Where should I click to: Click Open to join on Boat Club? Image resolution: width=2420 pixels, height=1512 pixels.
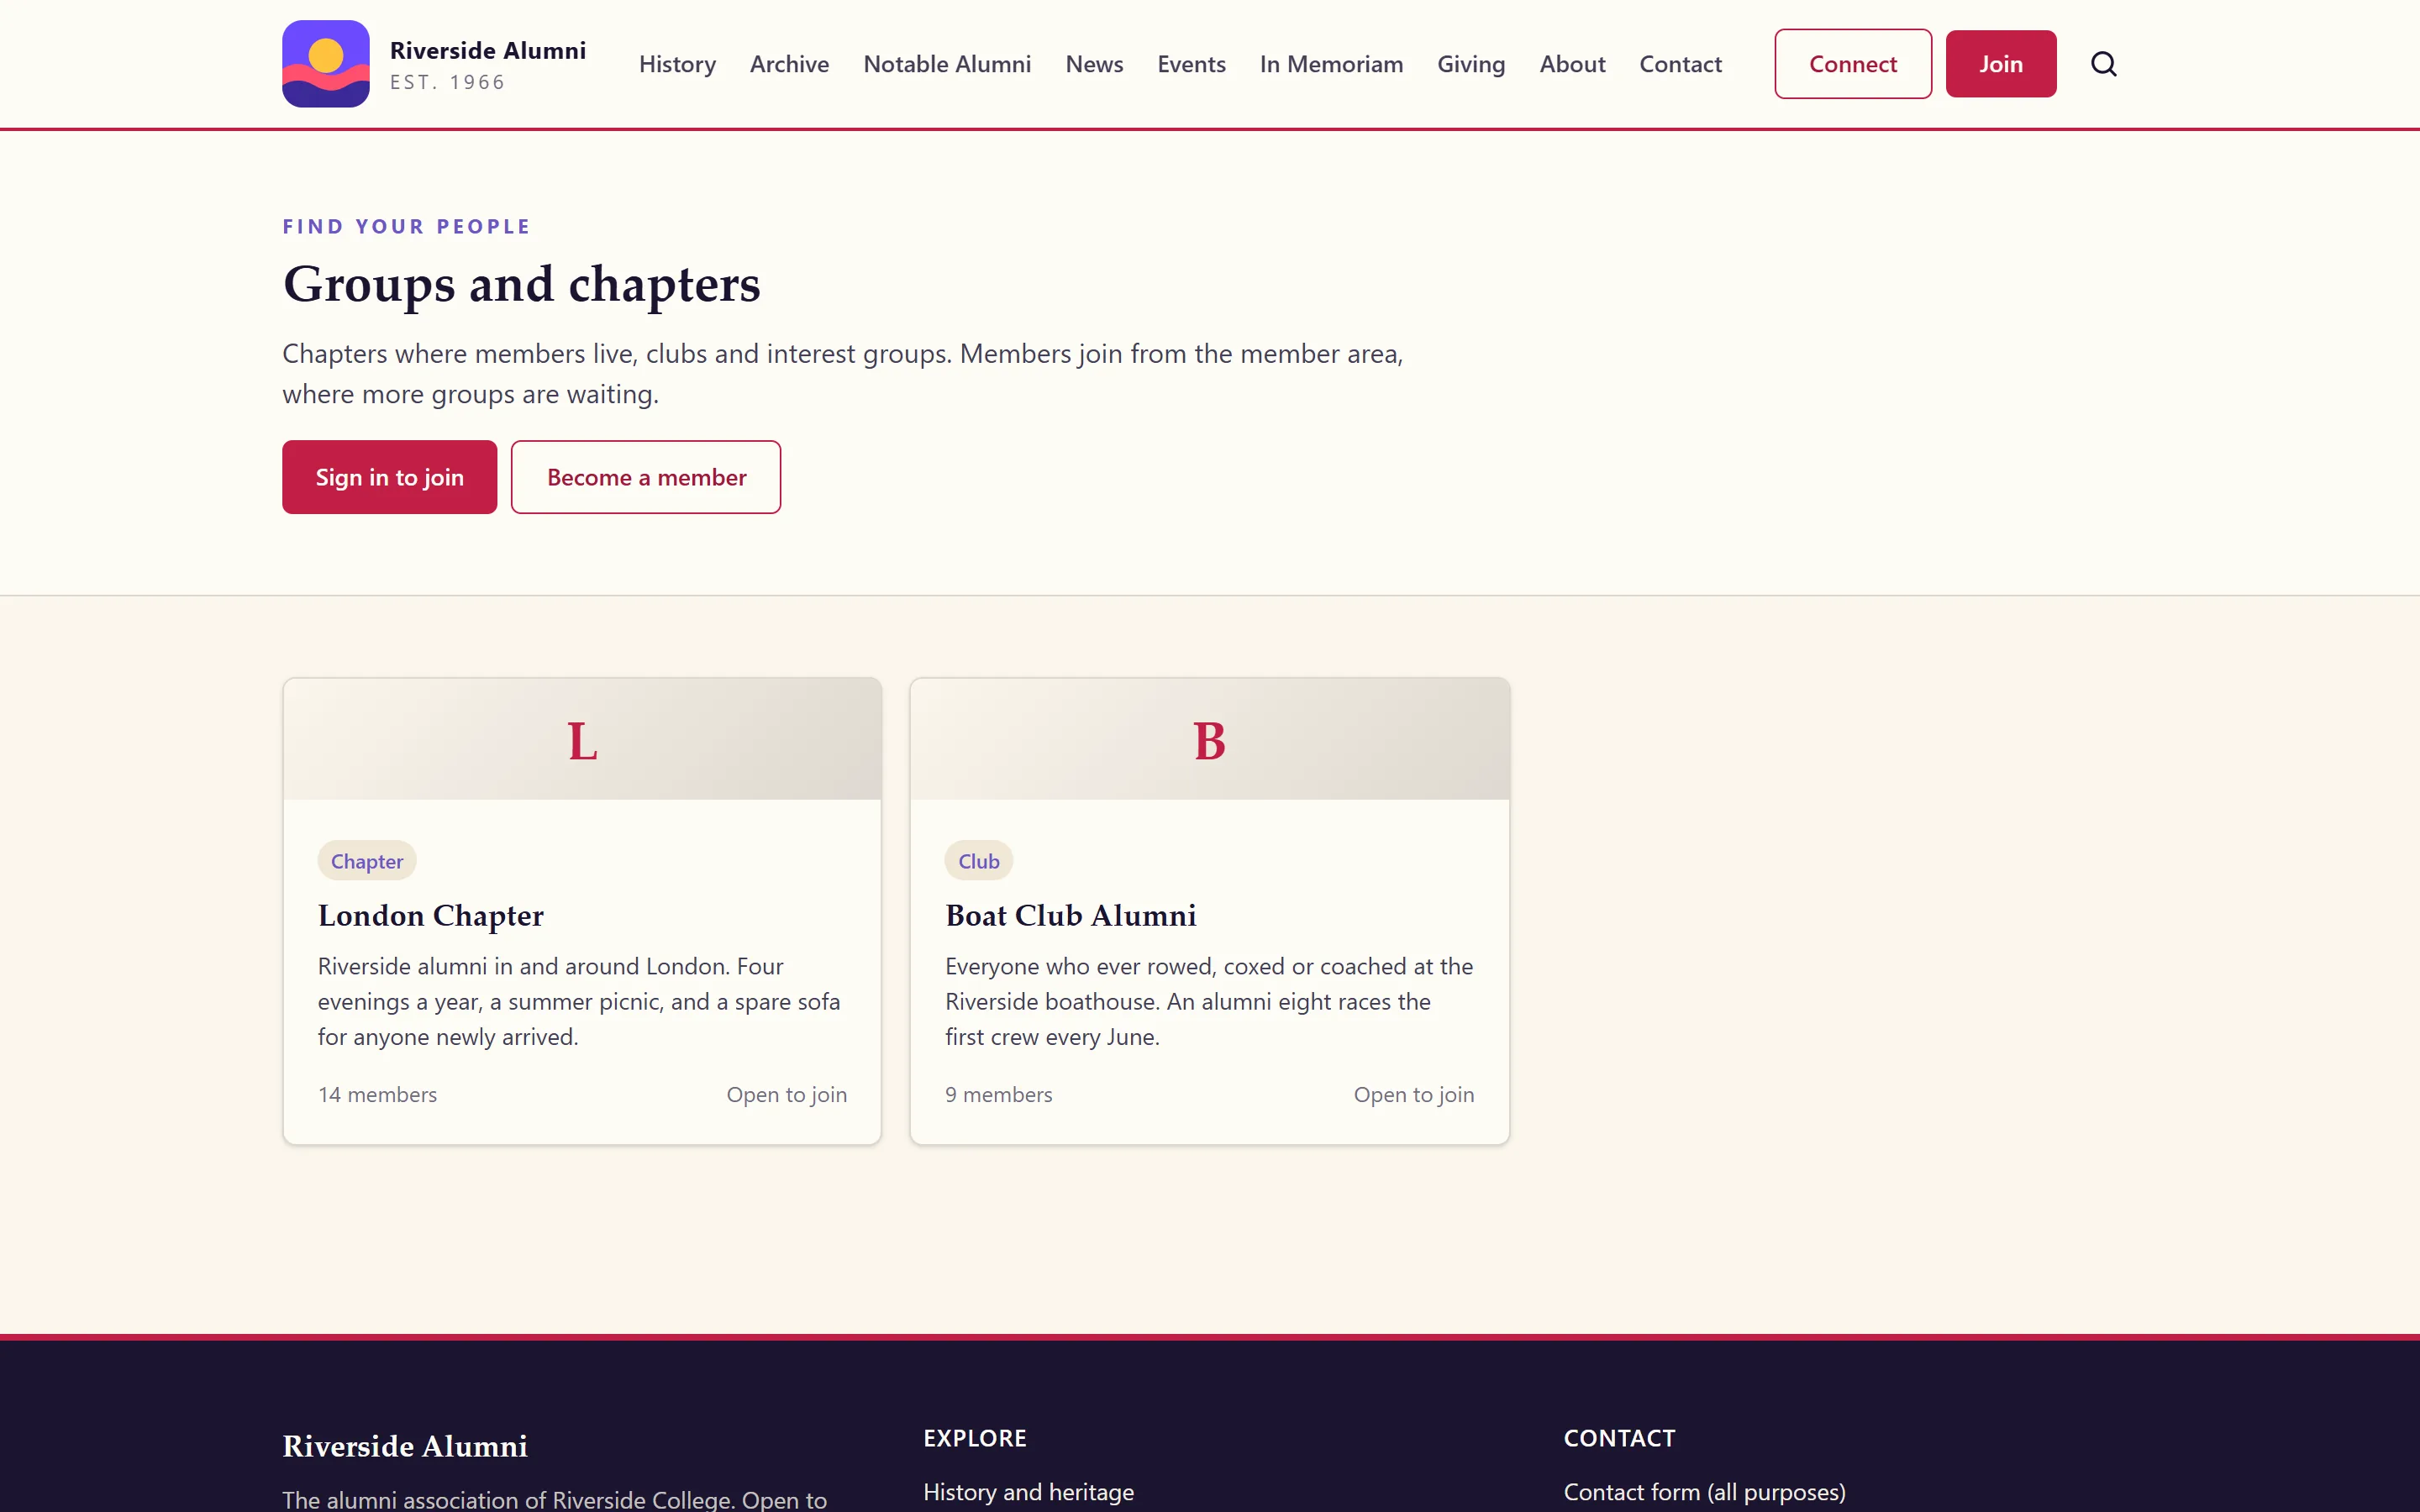pos(1414,1094)
